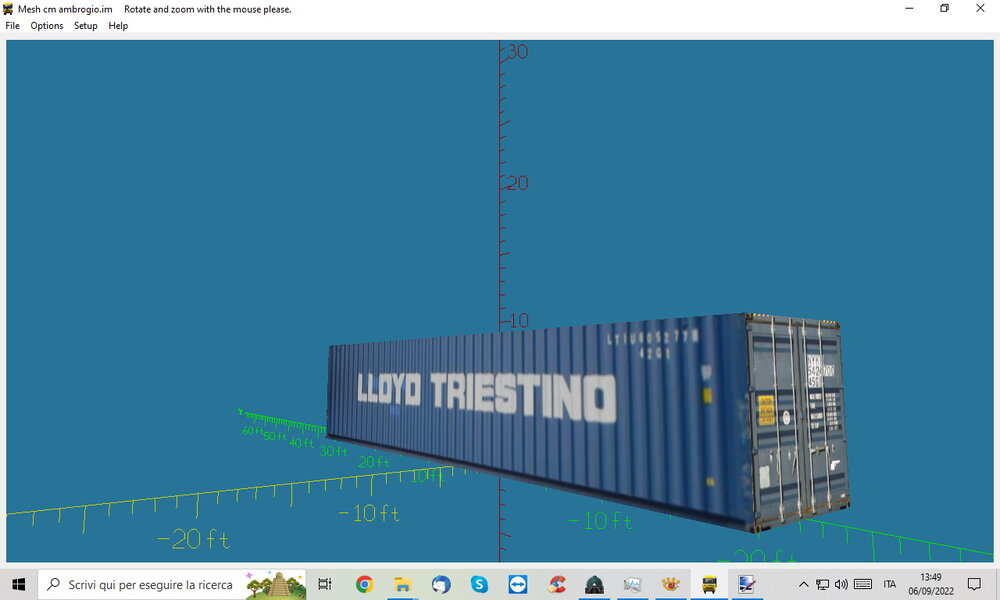Switch to the yellow truck mesh viewer taskbar icon
The height and width of the screenshot is (600, 1000).
(x=709, y=584)
